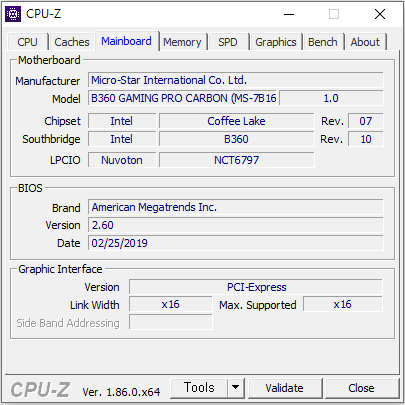The height and width of the screenshot is (405, 405).
Task: Click the Validate button
Action: (x=285, y=388)
